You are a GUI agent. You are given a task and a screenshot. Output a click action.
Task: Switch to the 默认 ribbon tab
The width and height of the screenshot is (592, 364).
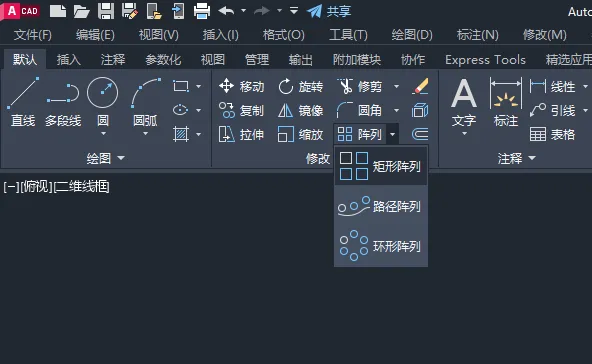click(25, 59)
